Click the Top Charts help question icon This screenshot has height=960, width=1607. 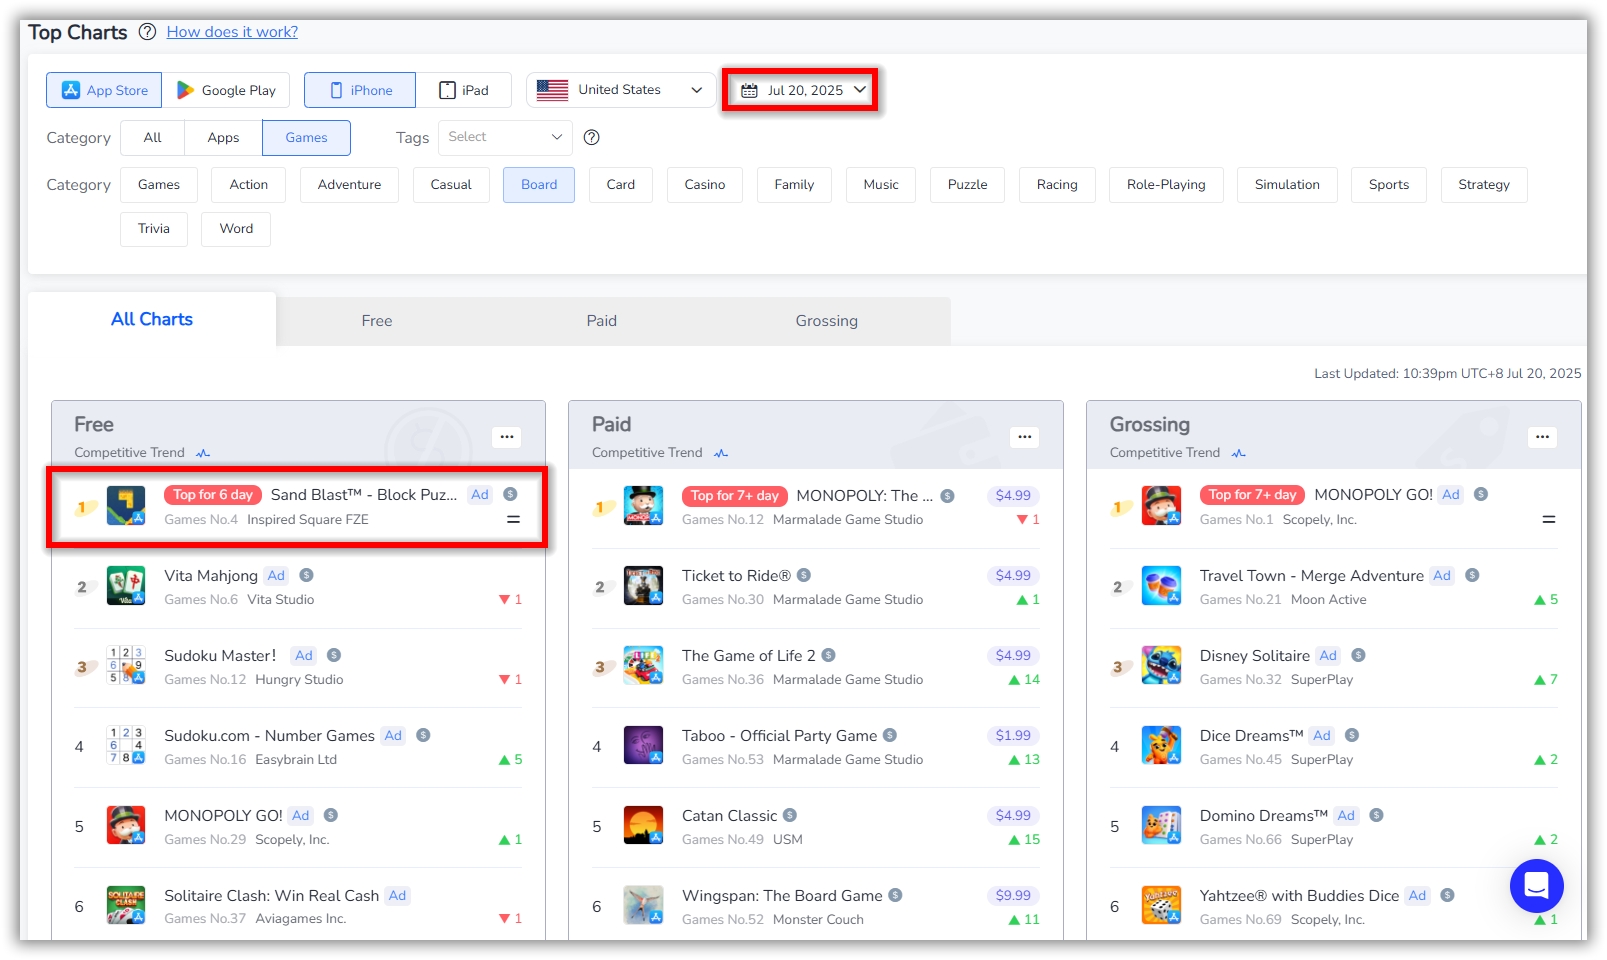click(x=147, y=32)
